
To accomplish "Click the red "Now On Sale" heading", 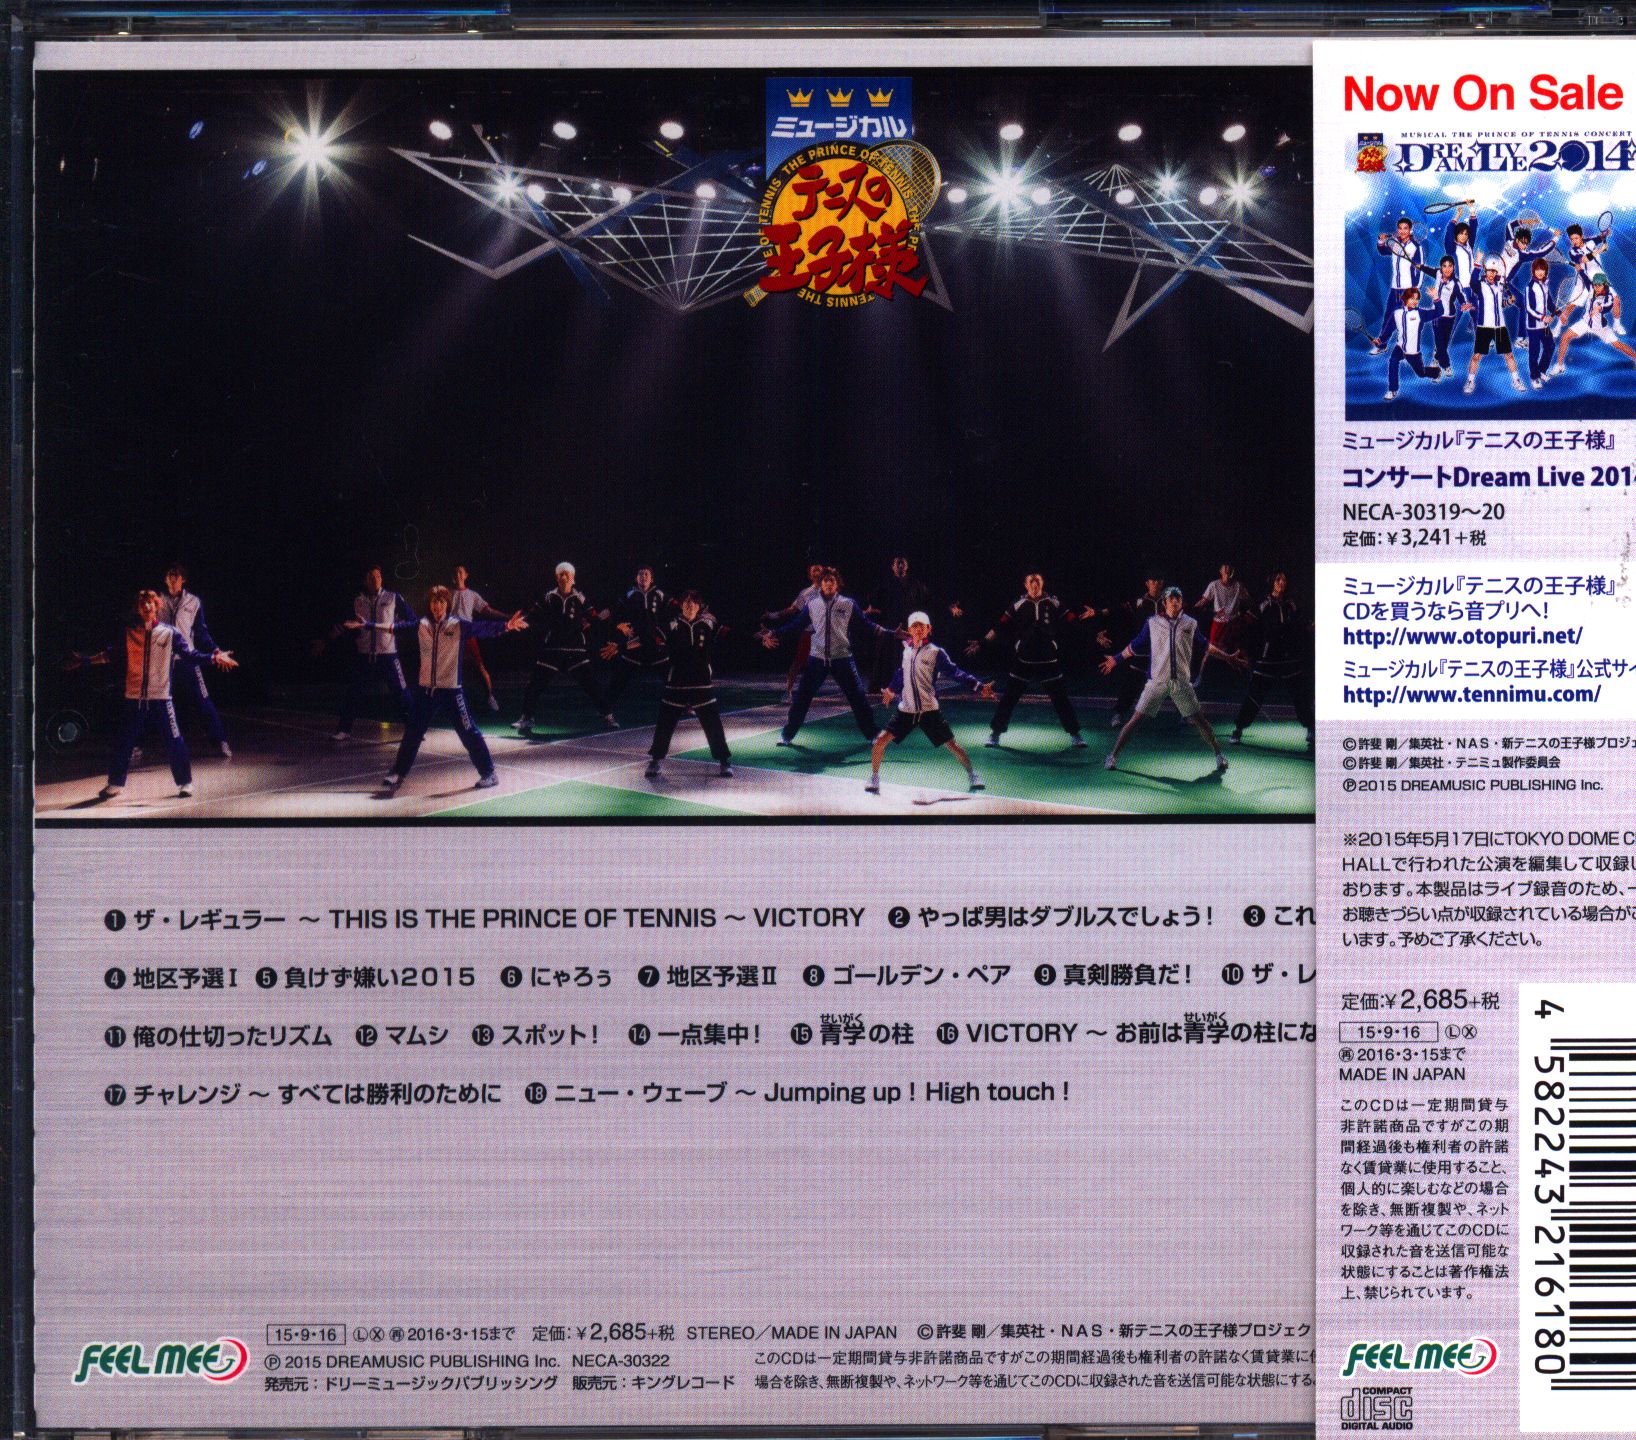I will pos(1482,93).
